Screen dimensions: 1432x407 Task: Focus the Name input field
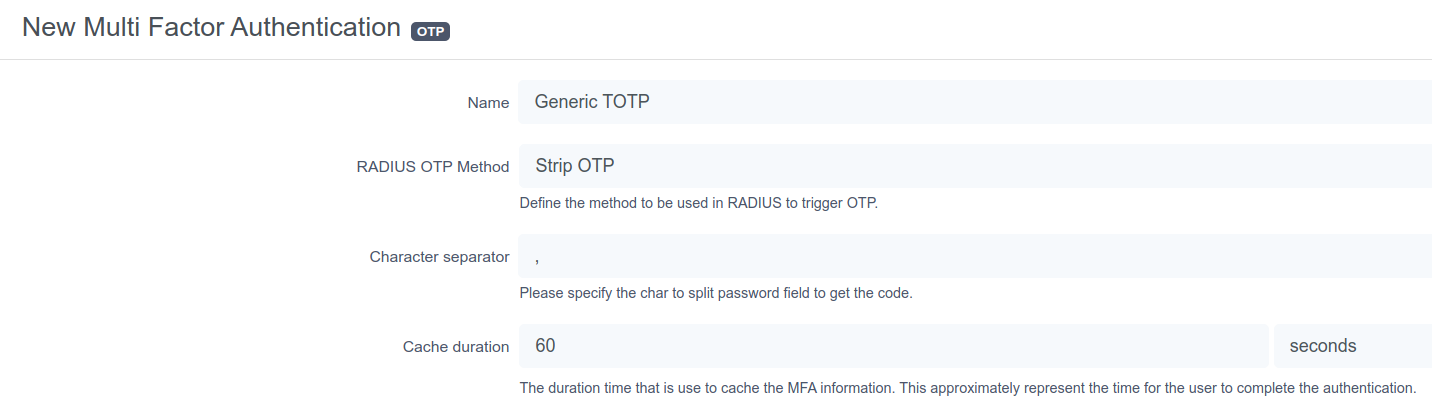point(975,102)
